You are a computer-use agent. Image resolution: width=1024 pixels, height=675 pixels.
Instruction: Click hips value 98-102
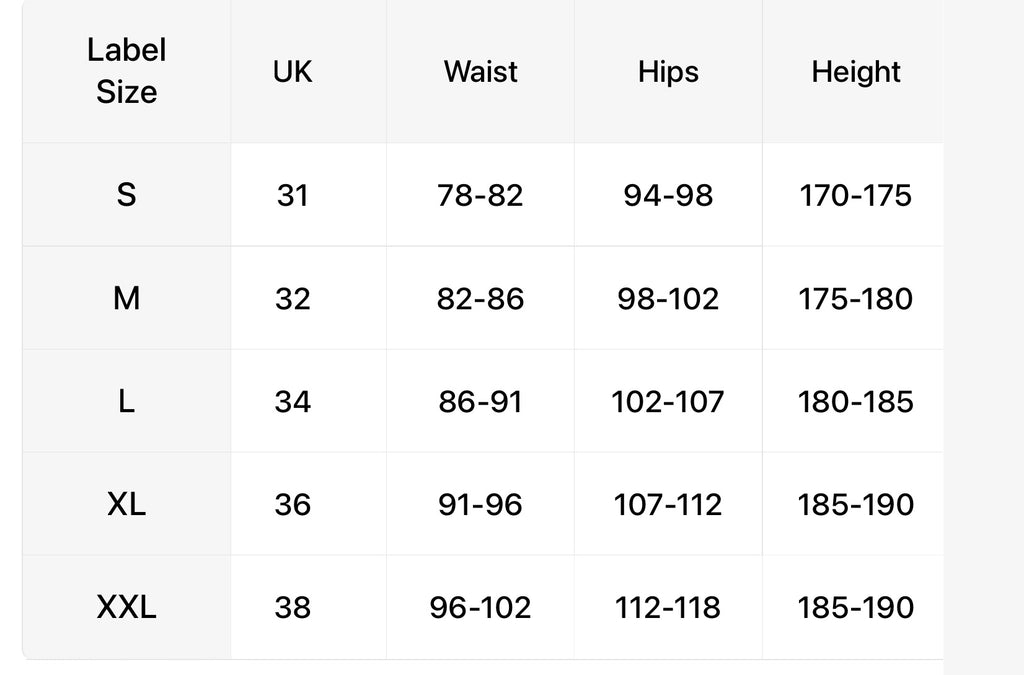(668, 298)
